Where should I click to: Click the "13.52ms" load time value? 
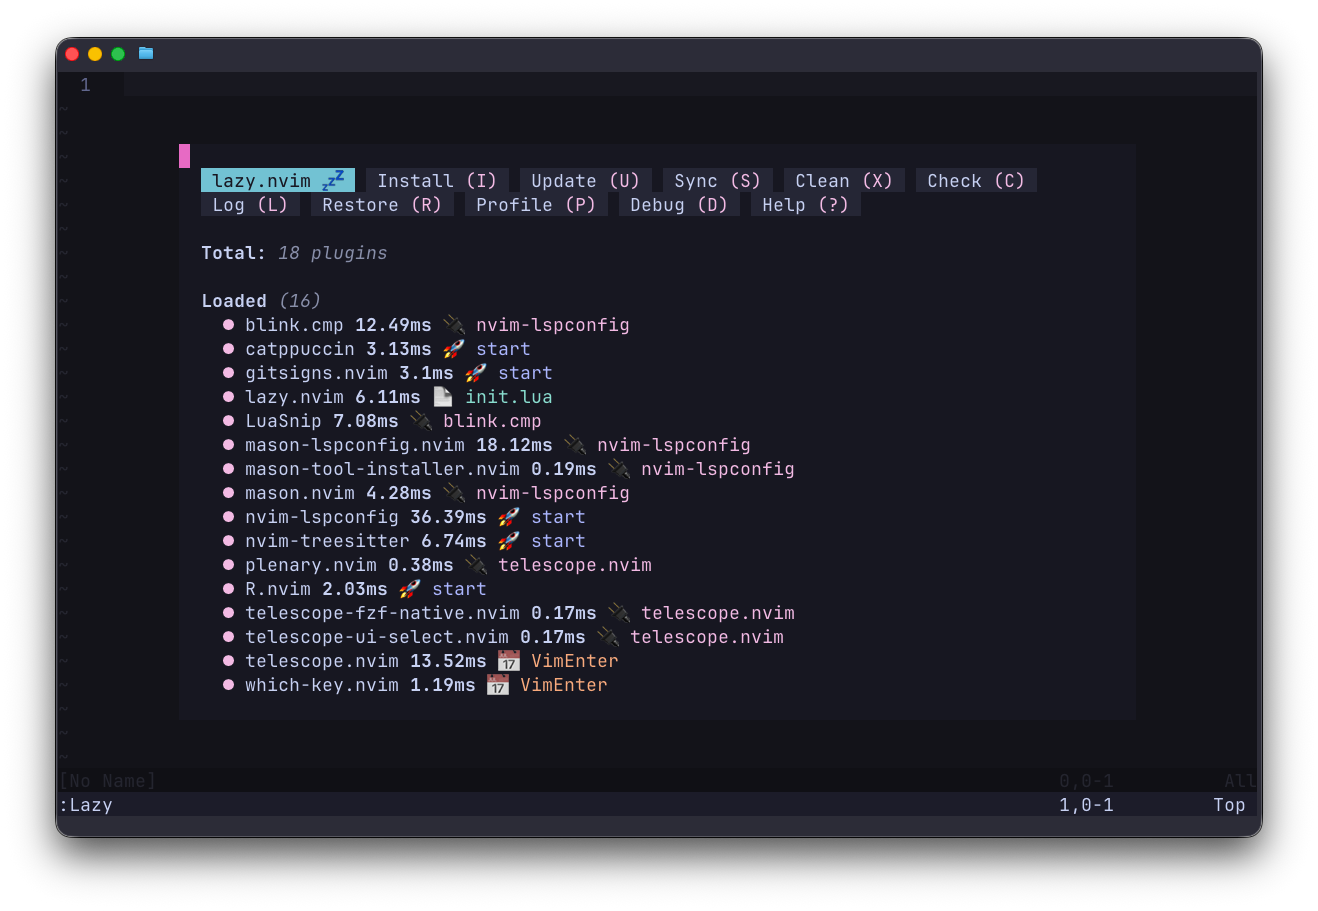pos(448,661)
